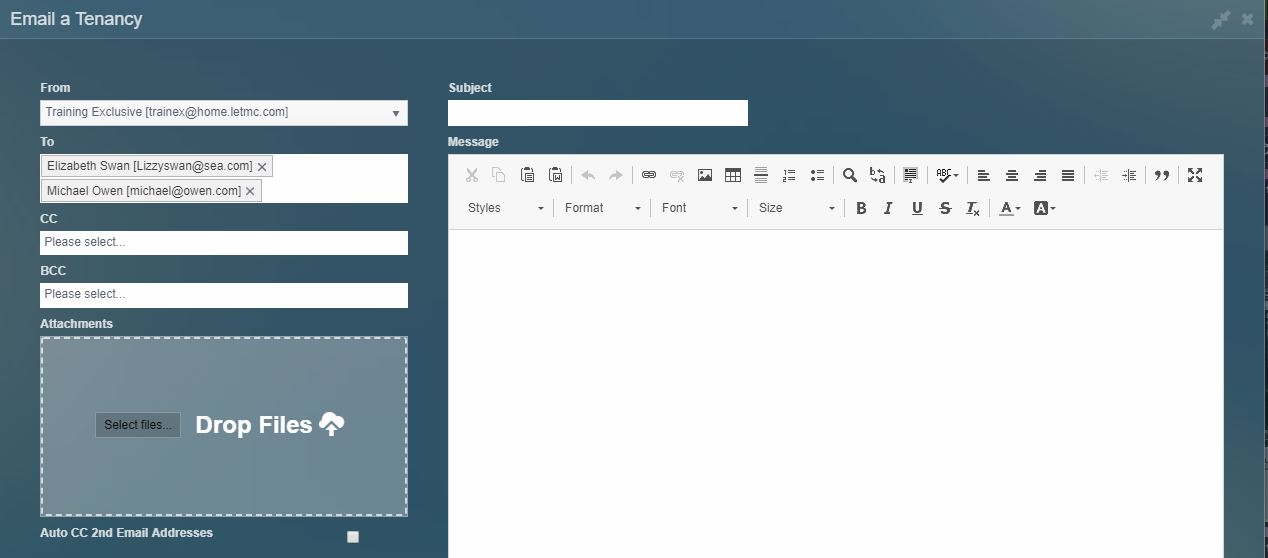Insert an image into the message
This screenshot has height=558, width=1268.
pyautogui.click(x=705, y=175)
